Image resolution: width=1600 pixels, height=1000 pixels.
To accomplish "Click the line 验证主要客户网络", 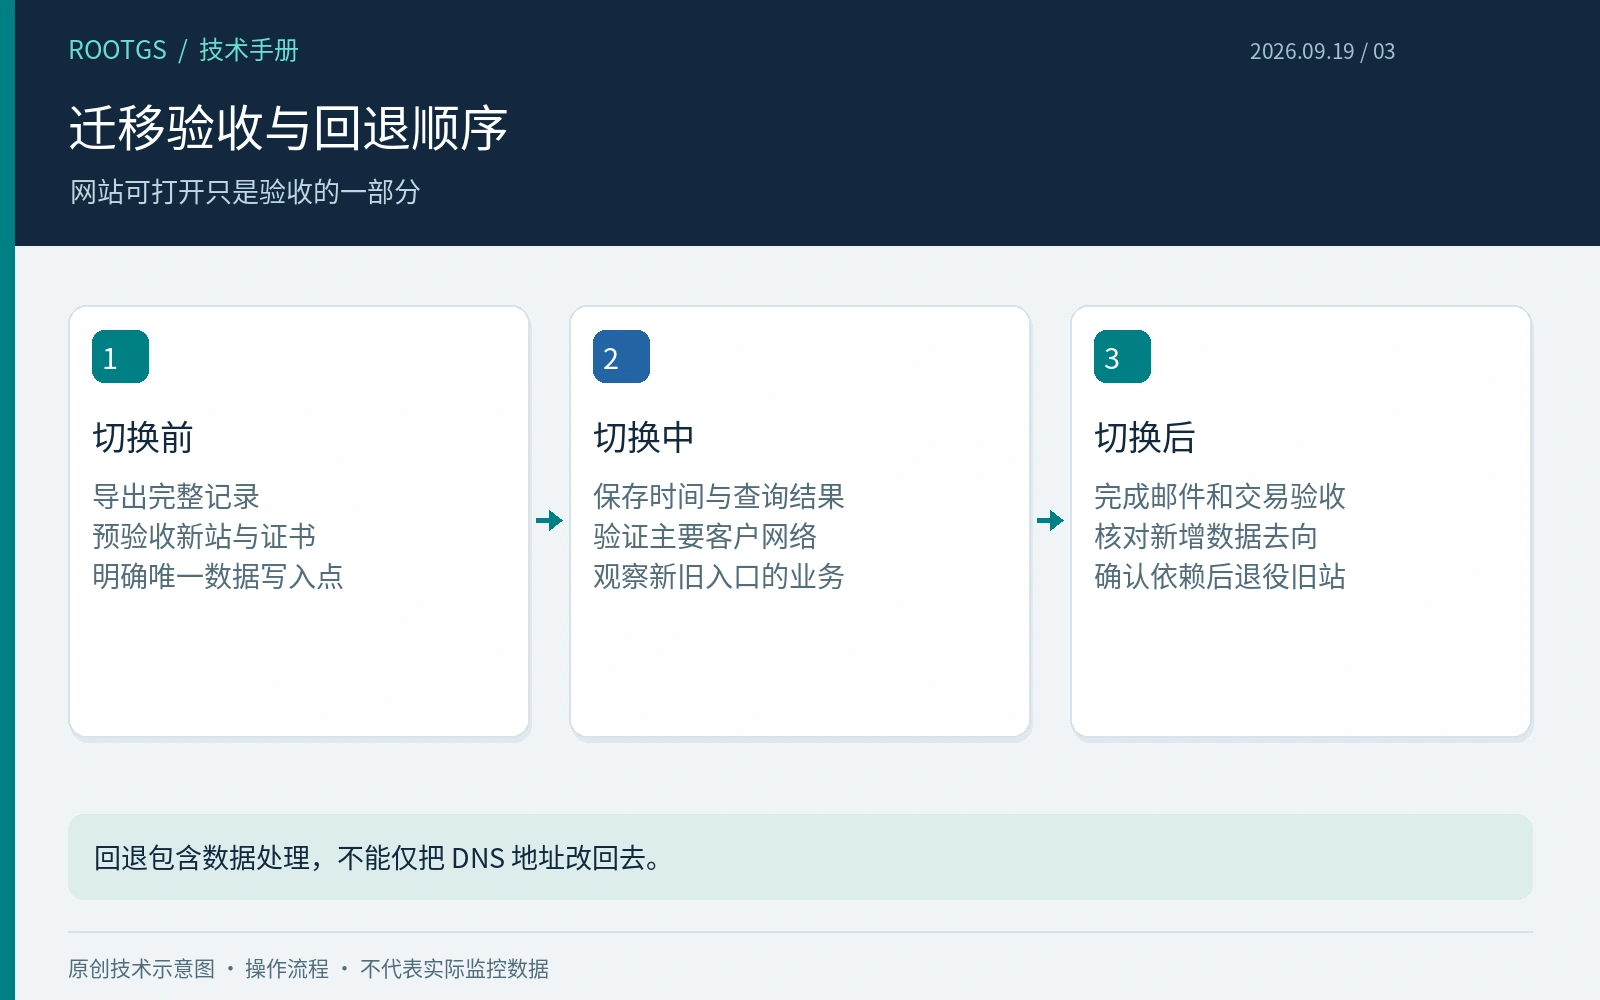I will [x=705, y=537].
